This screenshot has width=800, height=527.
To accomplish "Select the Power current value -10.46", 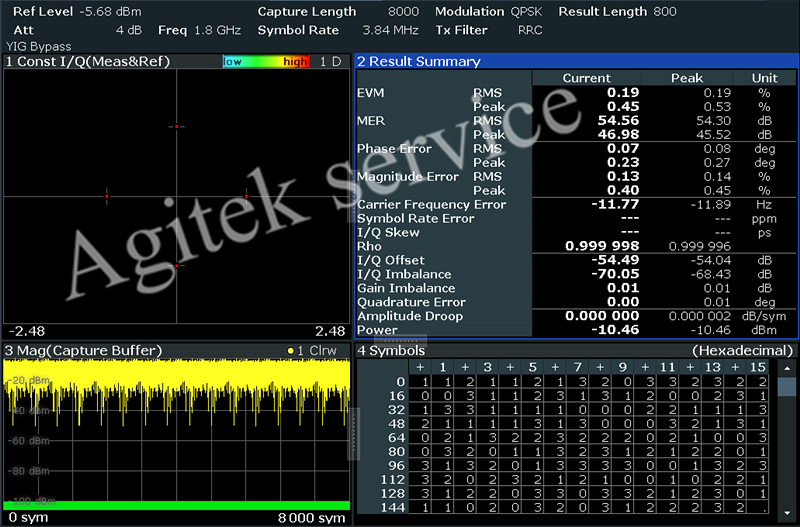I will click(x=615, y=330).
